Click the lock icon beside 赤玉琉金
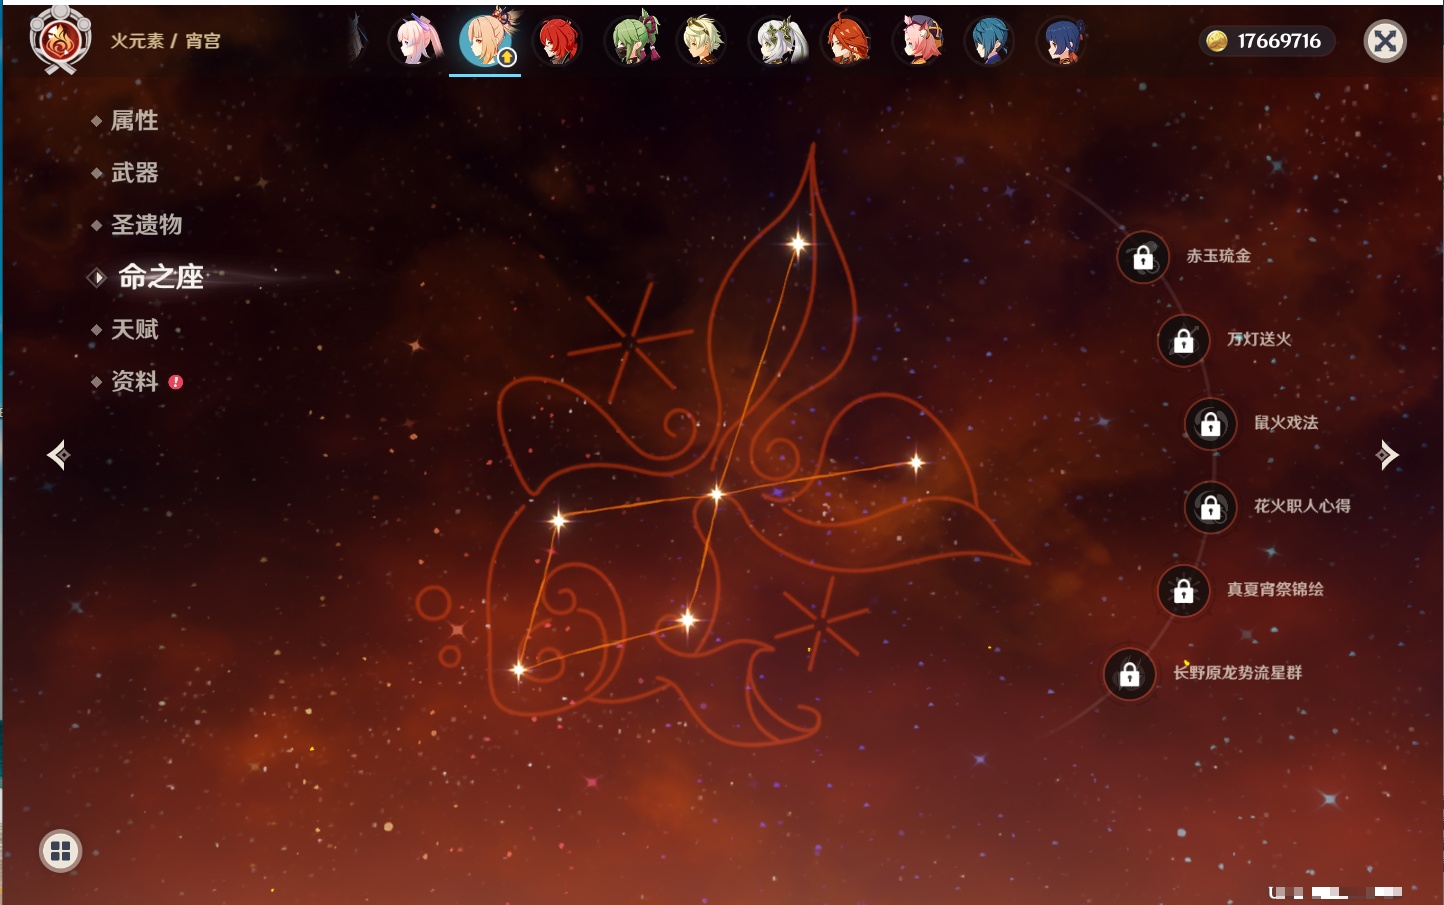The height and width of the screenshot is (905, 1444). point(1143,257)
